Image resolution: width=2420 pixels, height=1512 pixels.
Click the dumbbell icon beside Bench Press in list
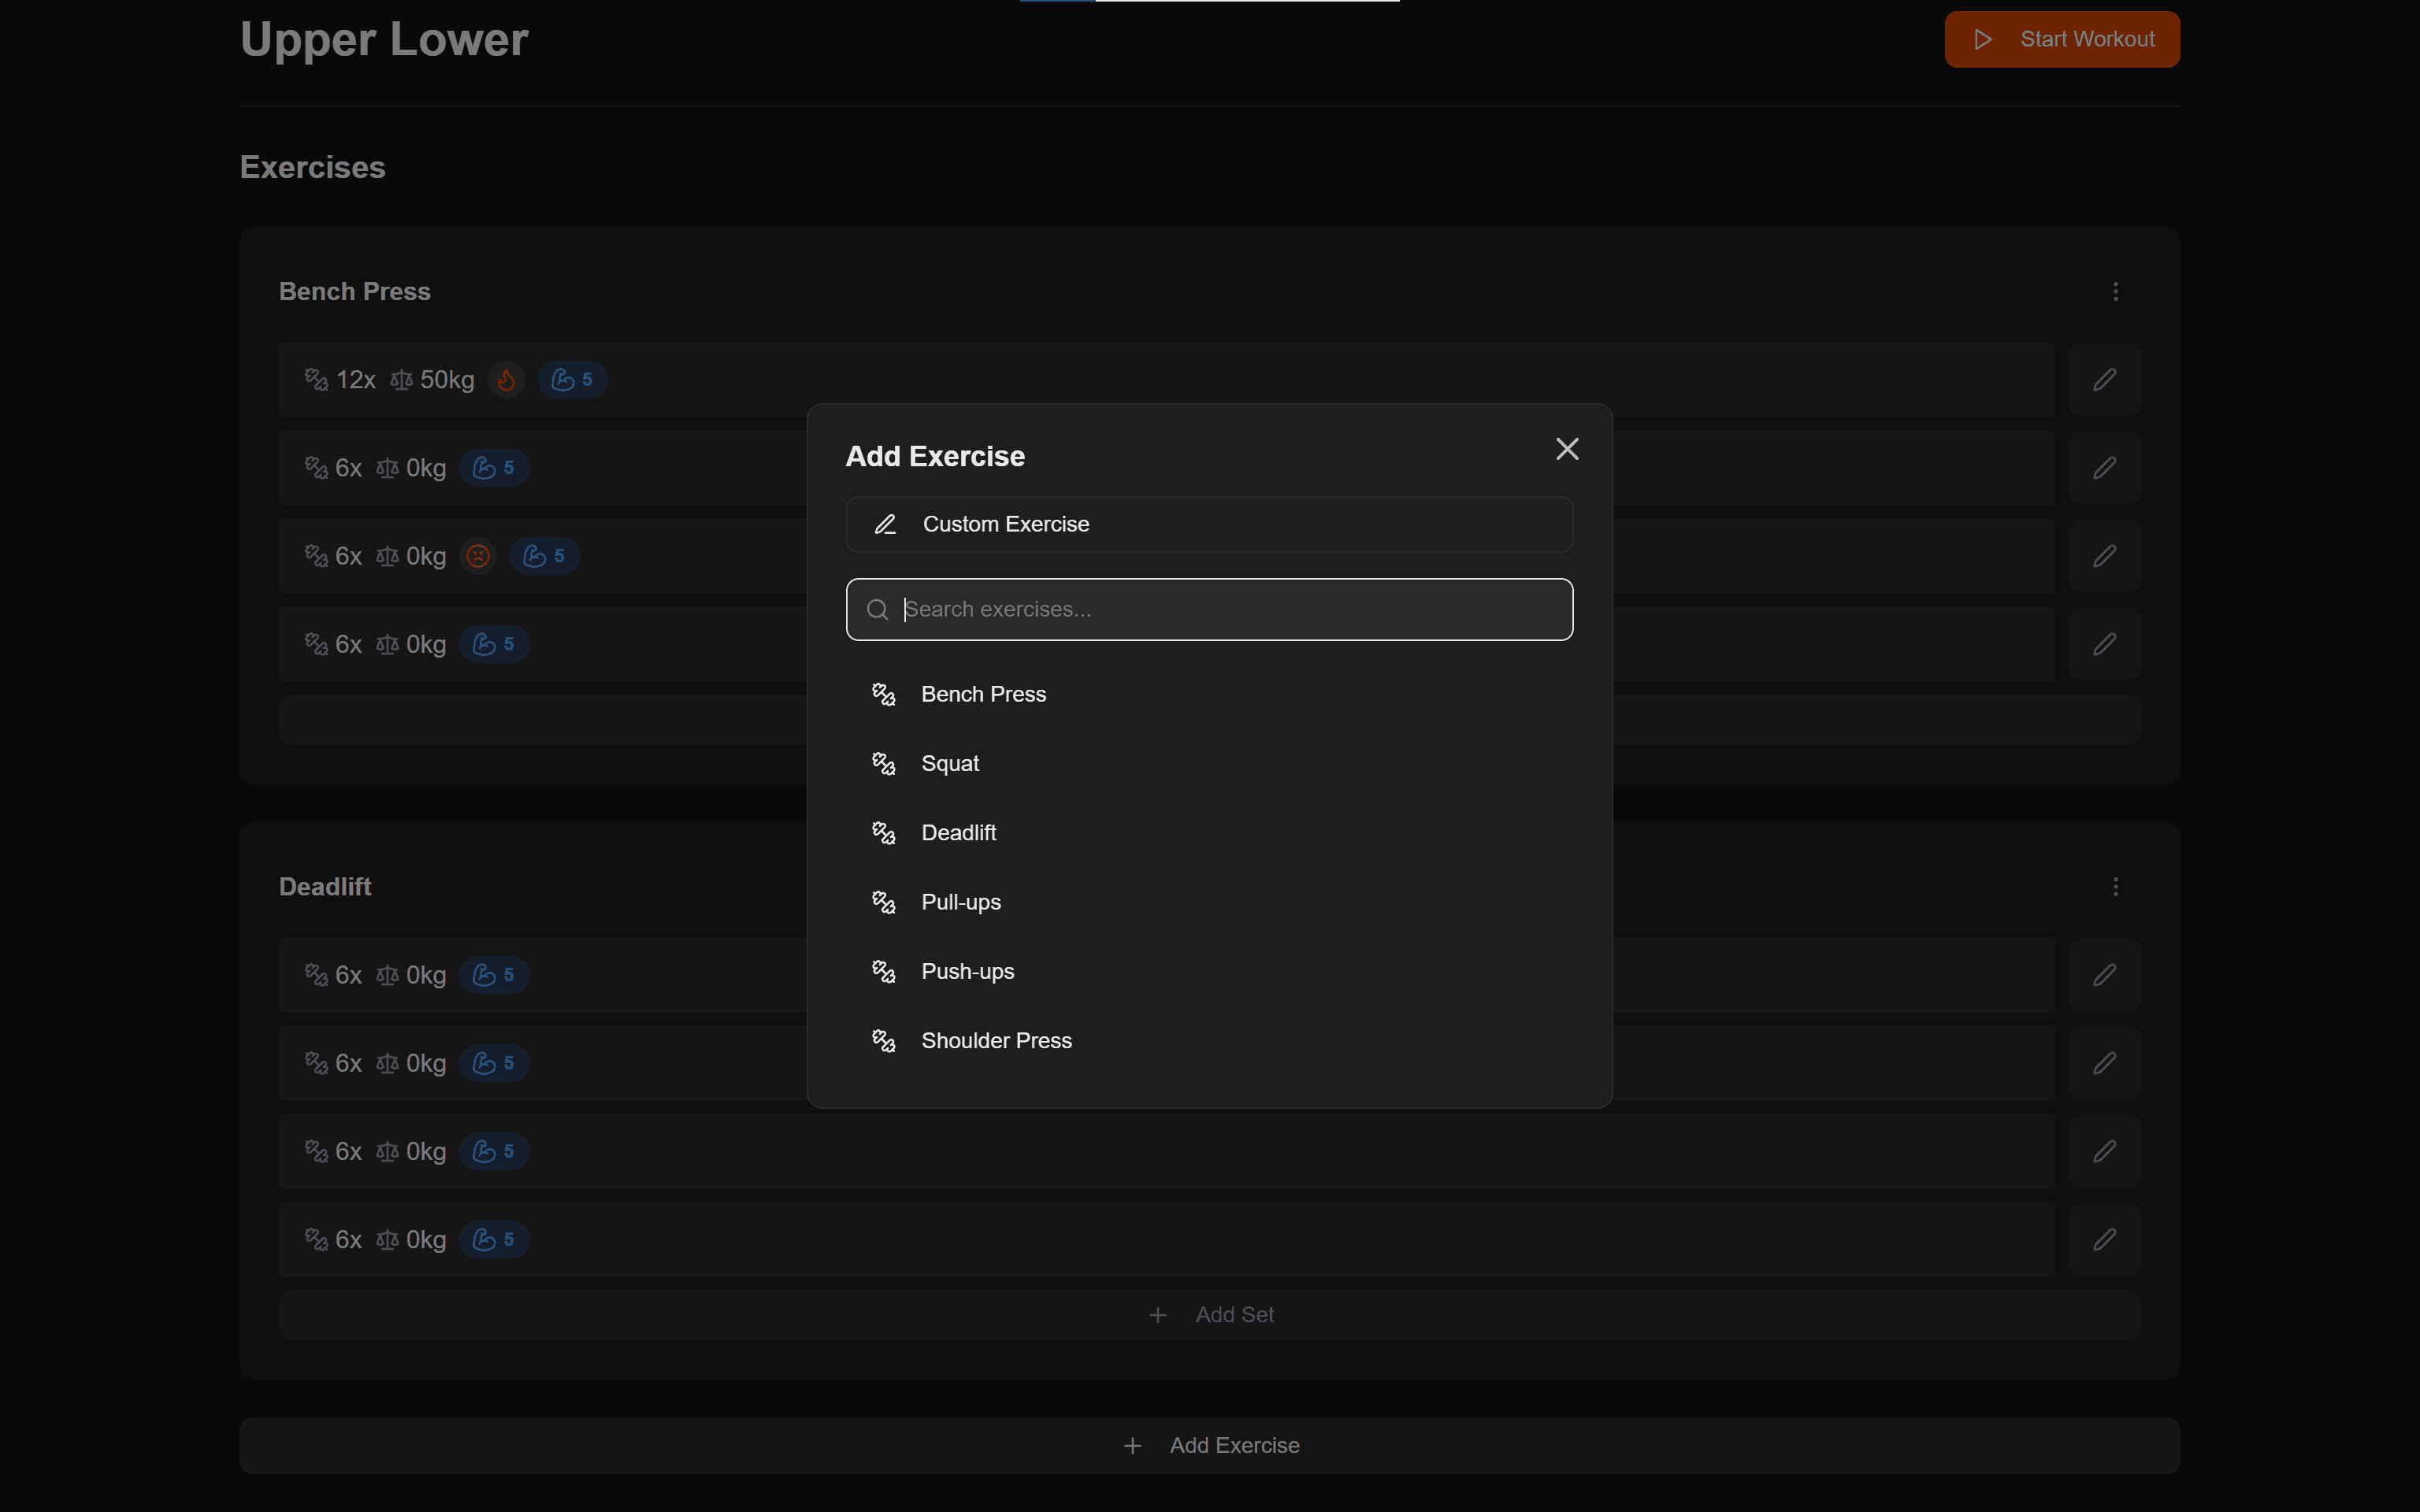point(884,694)
